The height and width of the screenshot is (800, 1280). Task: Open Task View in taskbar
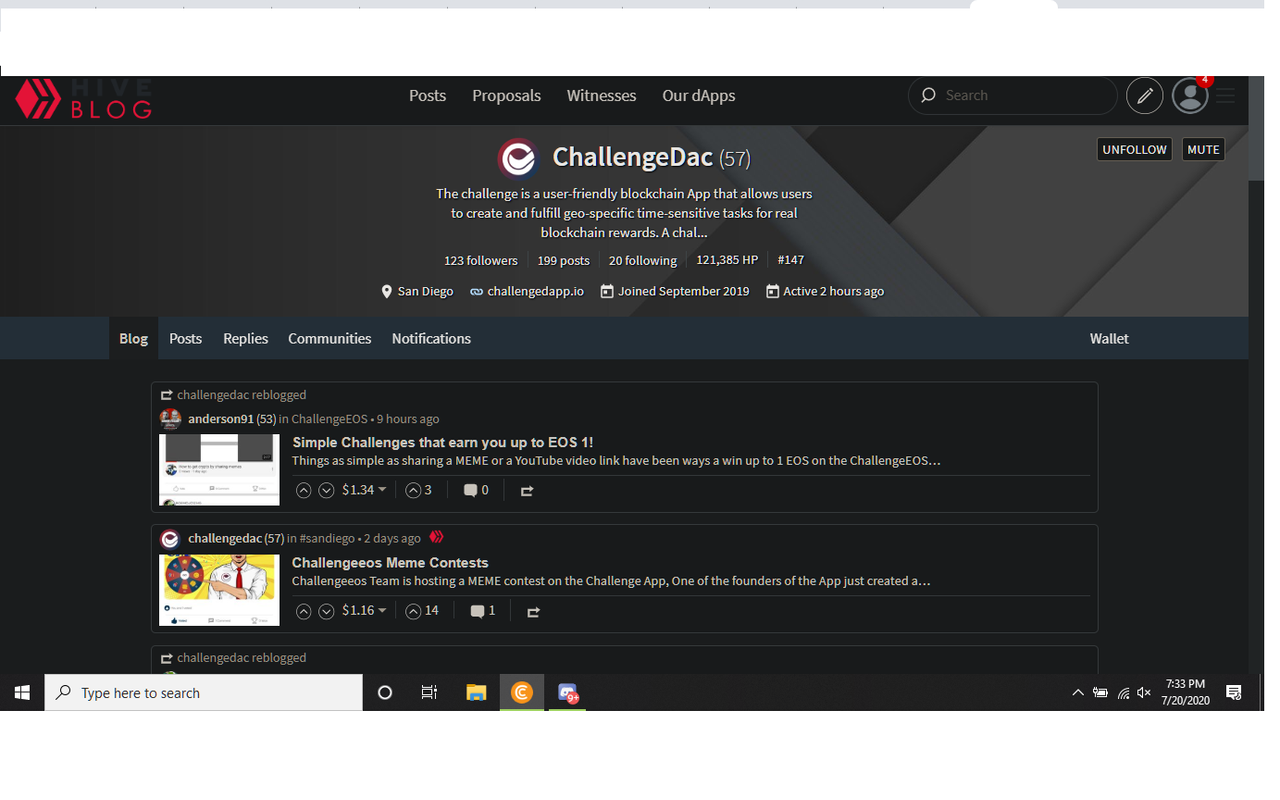[429, 692]
